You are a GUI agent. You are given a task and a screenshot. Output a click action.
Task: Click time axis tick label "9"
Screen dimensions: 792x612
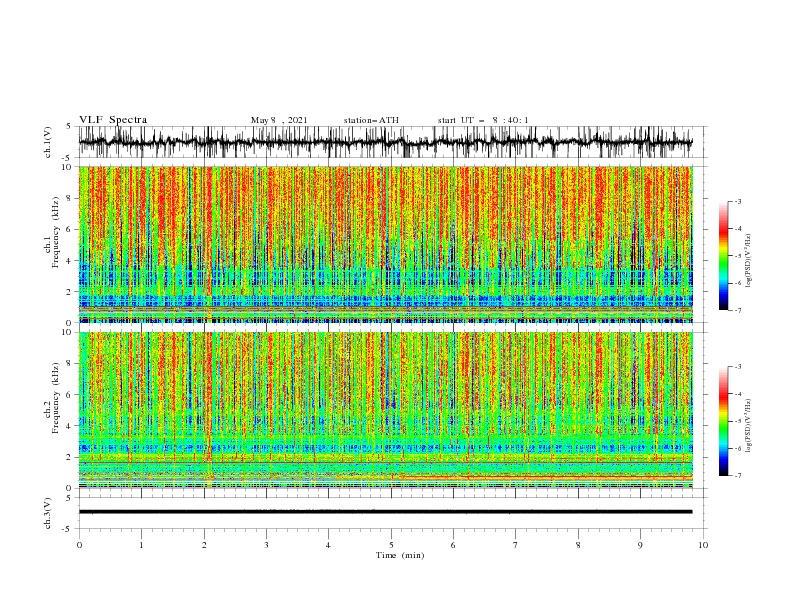[x=640, y=545]
